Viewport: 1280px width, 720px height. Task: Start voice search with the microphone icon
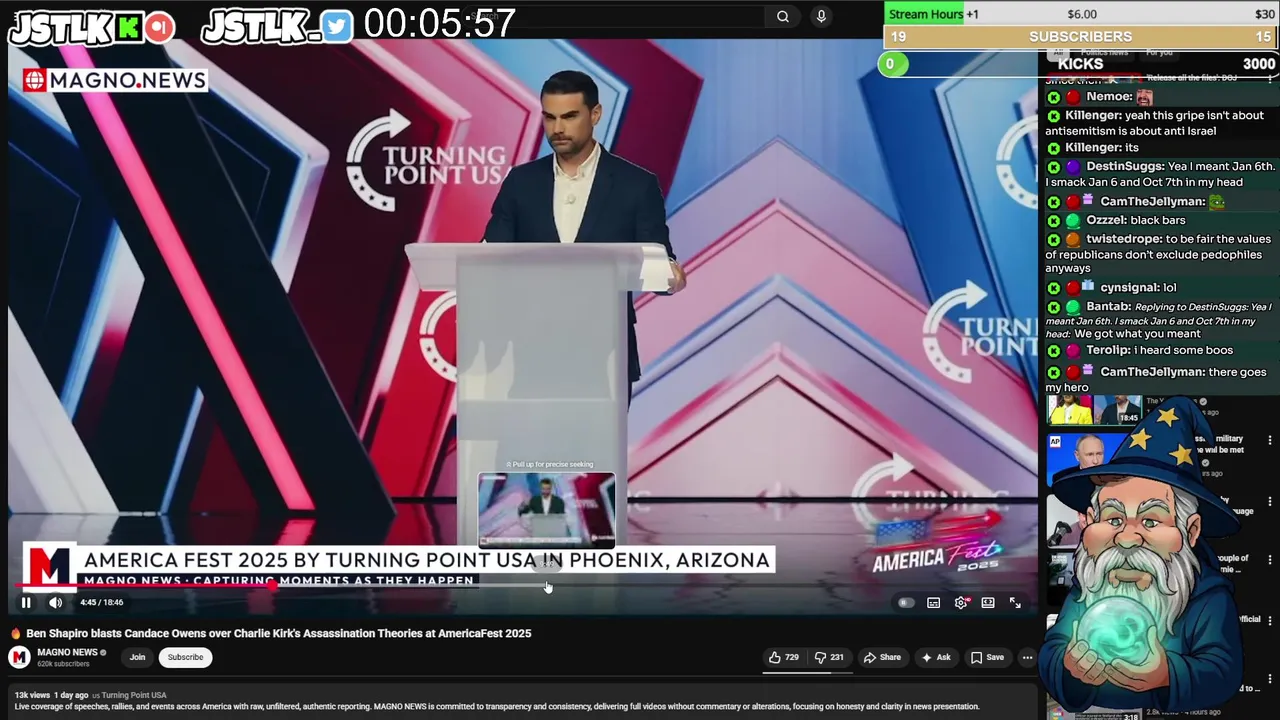pos(821,16)
